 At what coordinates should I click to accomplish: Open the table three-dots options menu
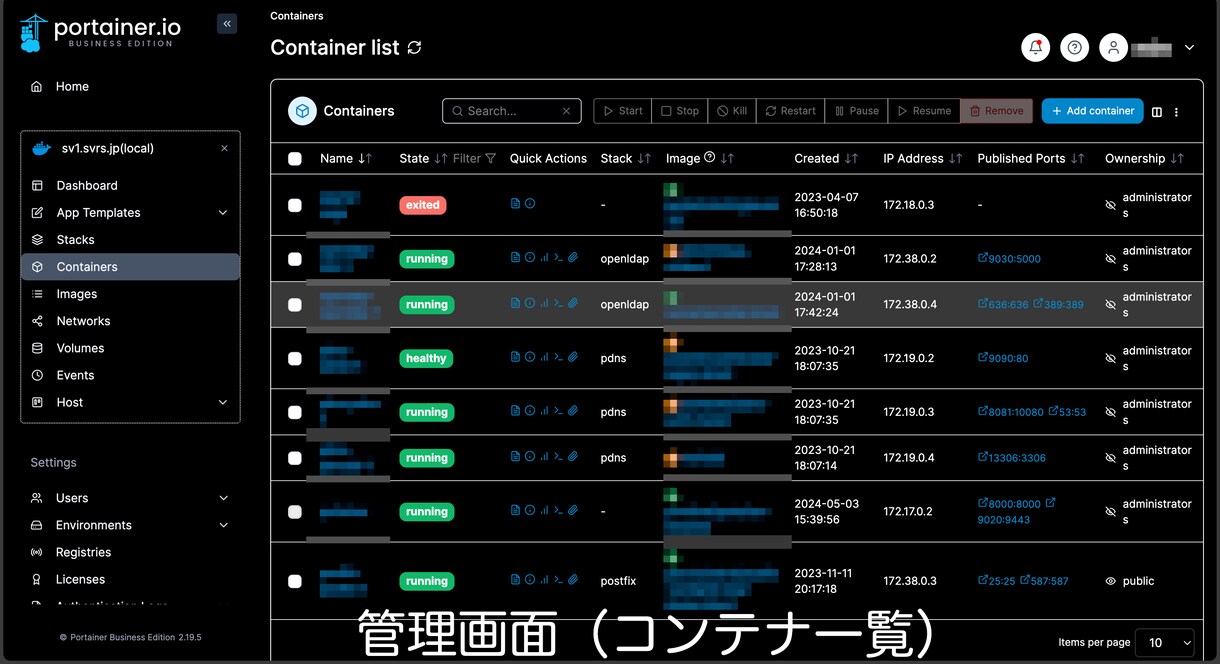pos(1176,112)
